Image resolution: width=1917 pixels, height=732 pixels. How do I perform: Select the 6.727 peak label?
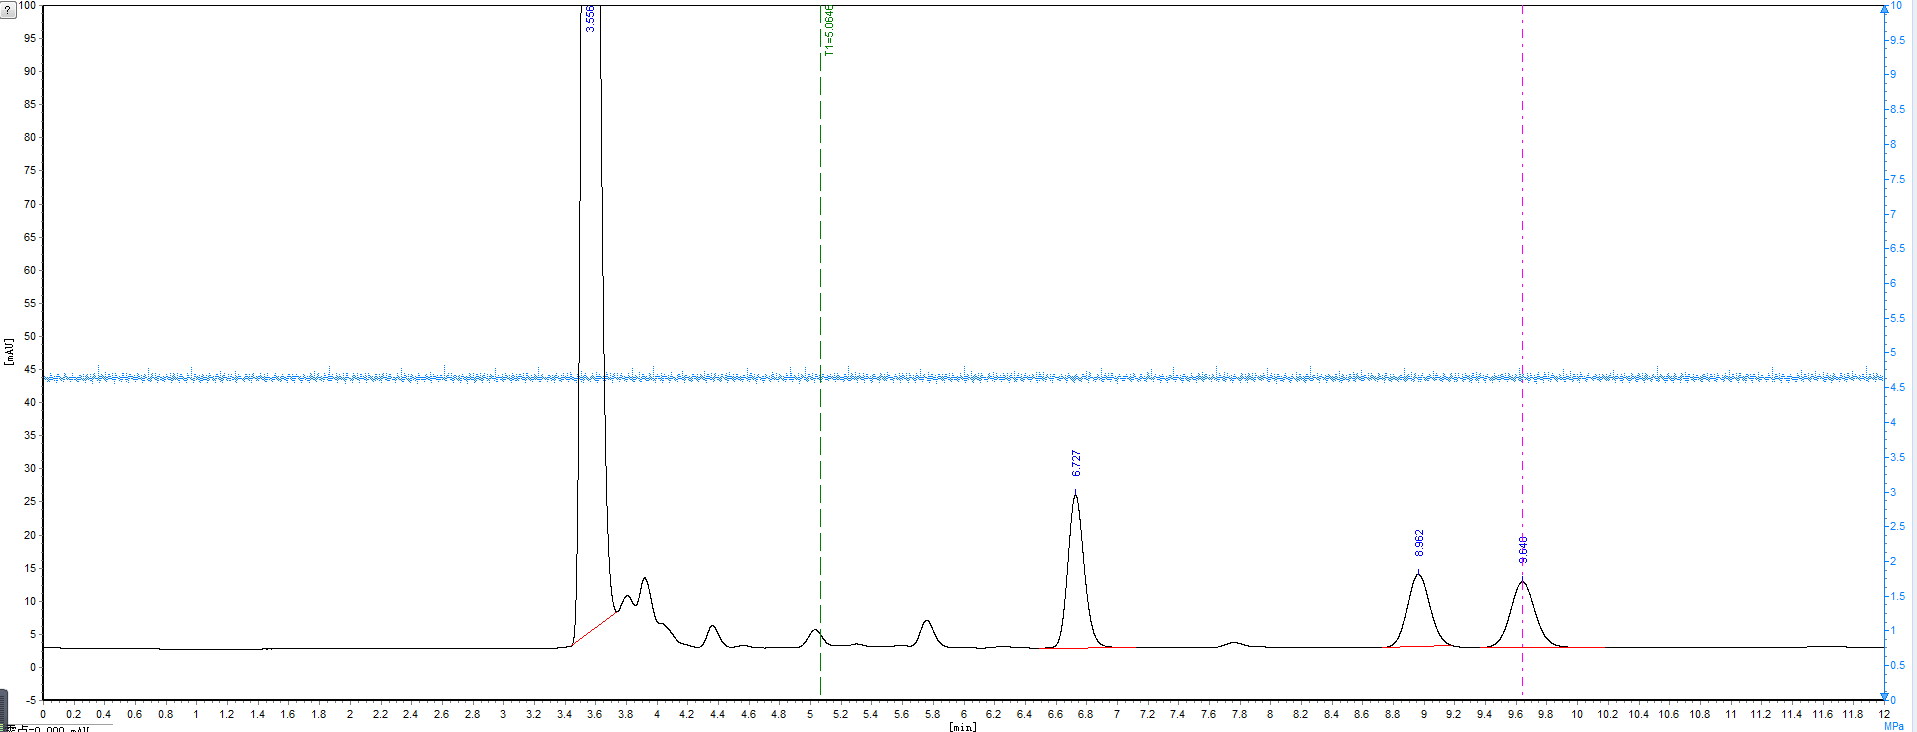(x=1076, y=463)
